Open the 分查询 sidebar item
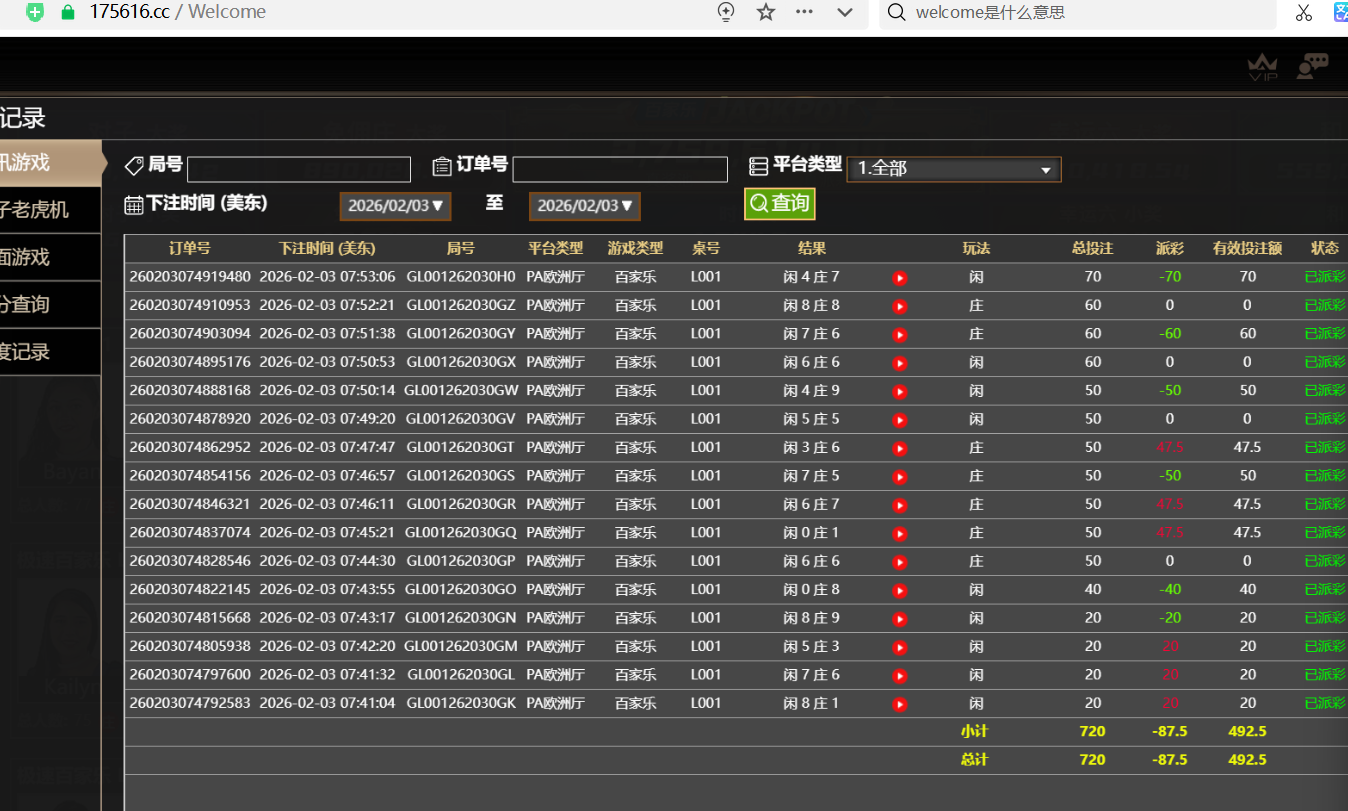This screenshot has height=811, width=1348. point(50,304)
